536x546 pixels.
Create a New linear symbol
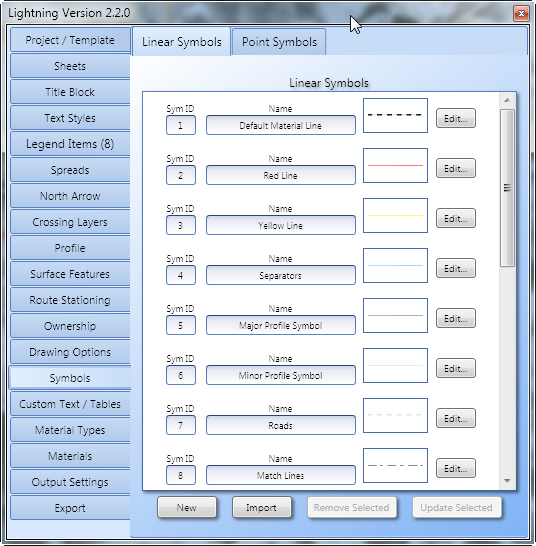pyautogui.click(x=187, y=507)
